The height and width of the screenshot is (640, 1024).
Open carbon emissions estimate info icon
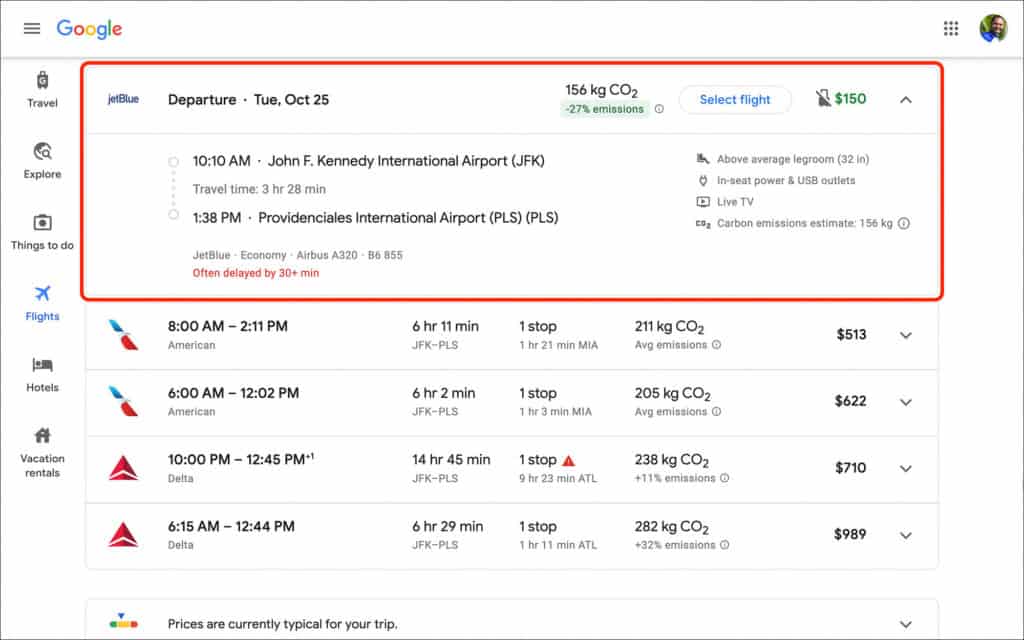point(904,223)
